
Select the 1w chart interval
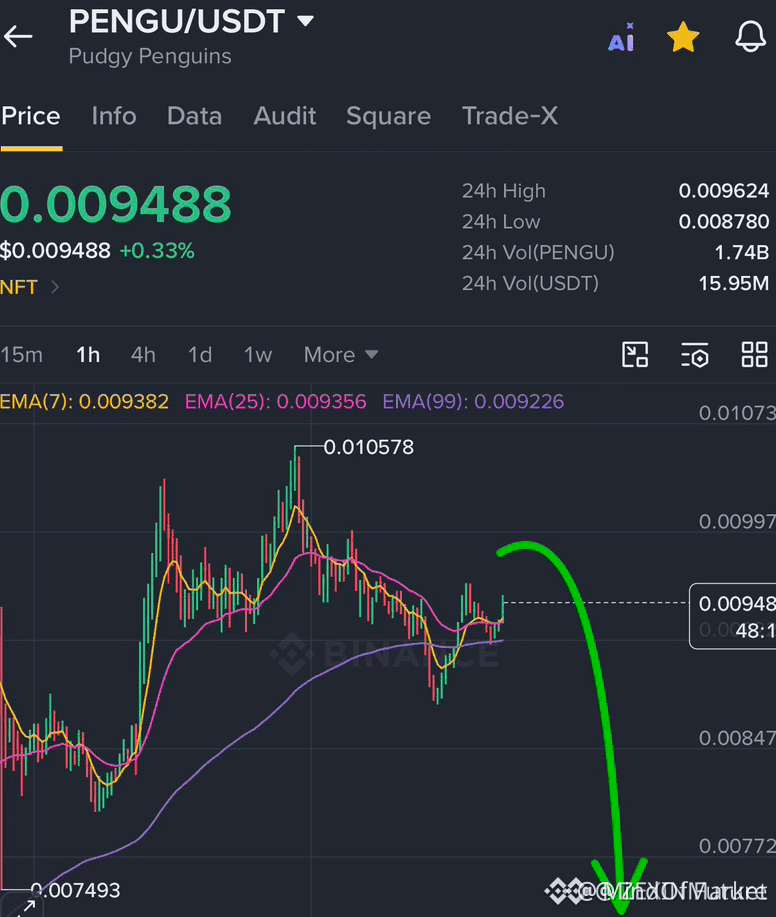tap(258, 355)
